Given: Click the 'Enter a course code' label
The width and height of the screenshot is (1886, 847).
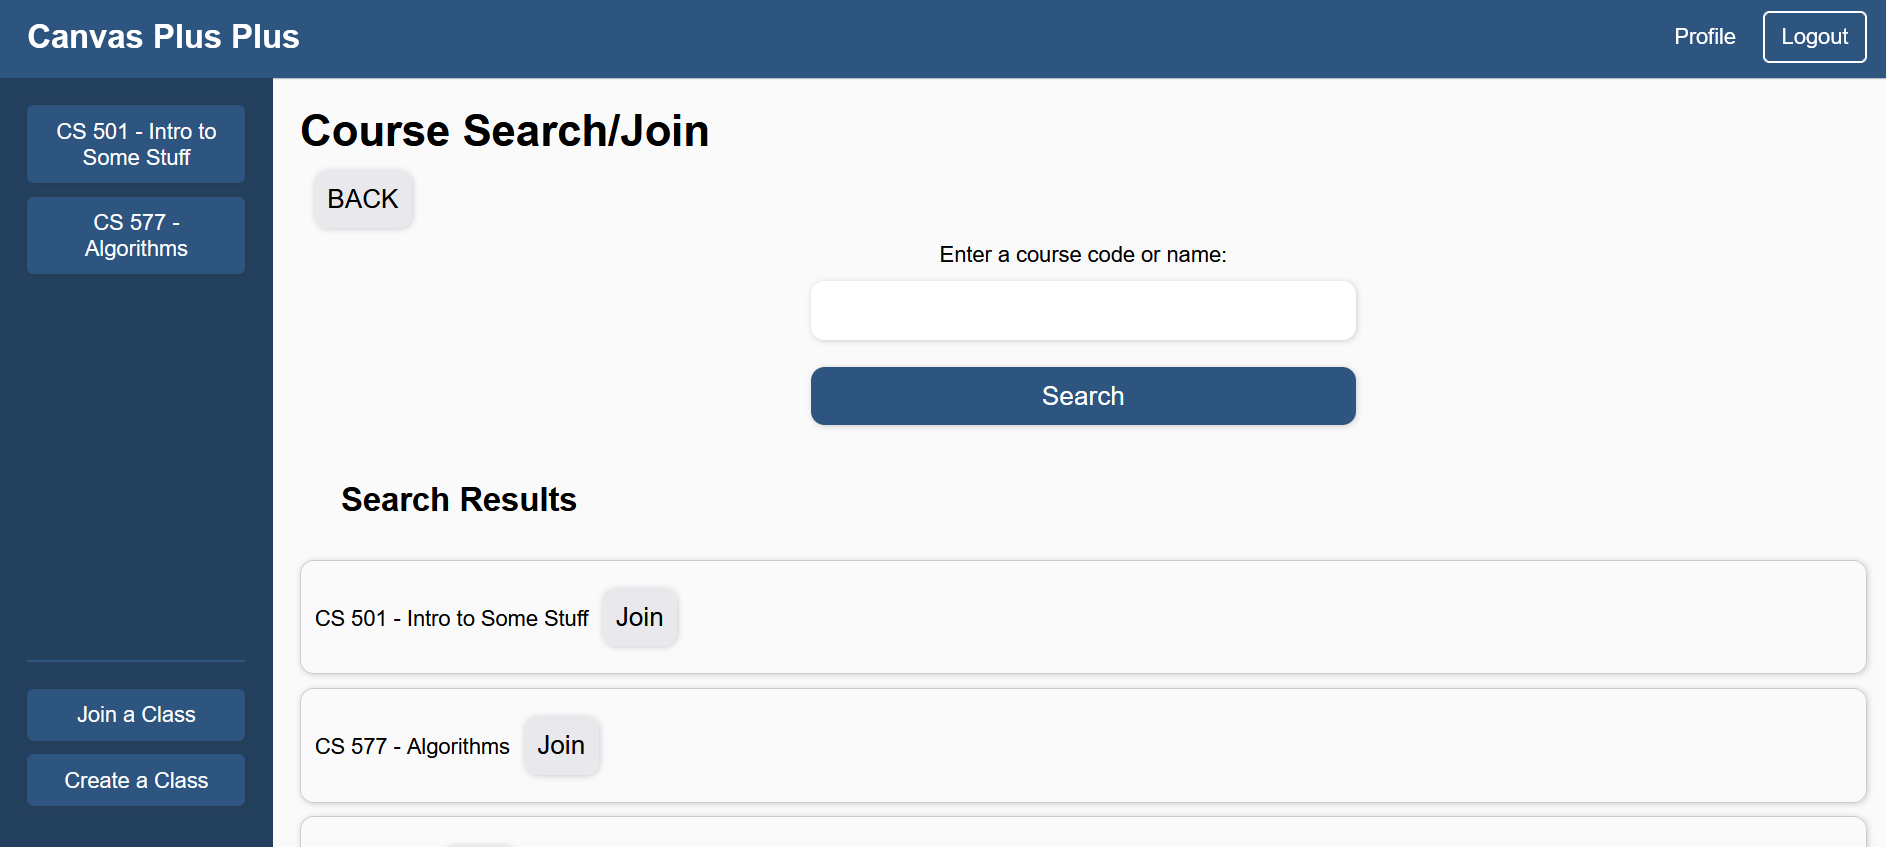Looking at the screenshot, I should [x=1083, y=255].
